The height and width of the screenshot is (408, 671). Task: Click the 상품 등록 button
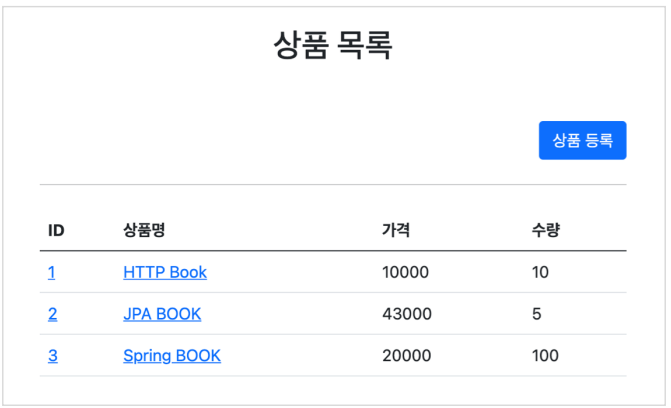(582, 140)
